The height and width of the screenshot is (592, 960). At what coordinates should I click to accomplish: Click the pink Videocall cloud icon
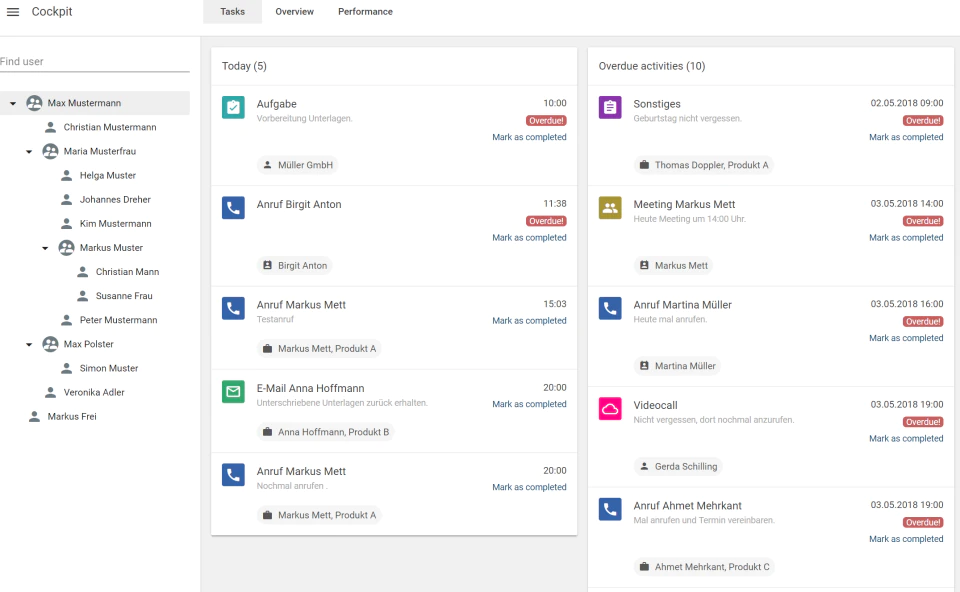610,408
